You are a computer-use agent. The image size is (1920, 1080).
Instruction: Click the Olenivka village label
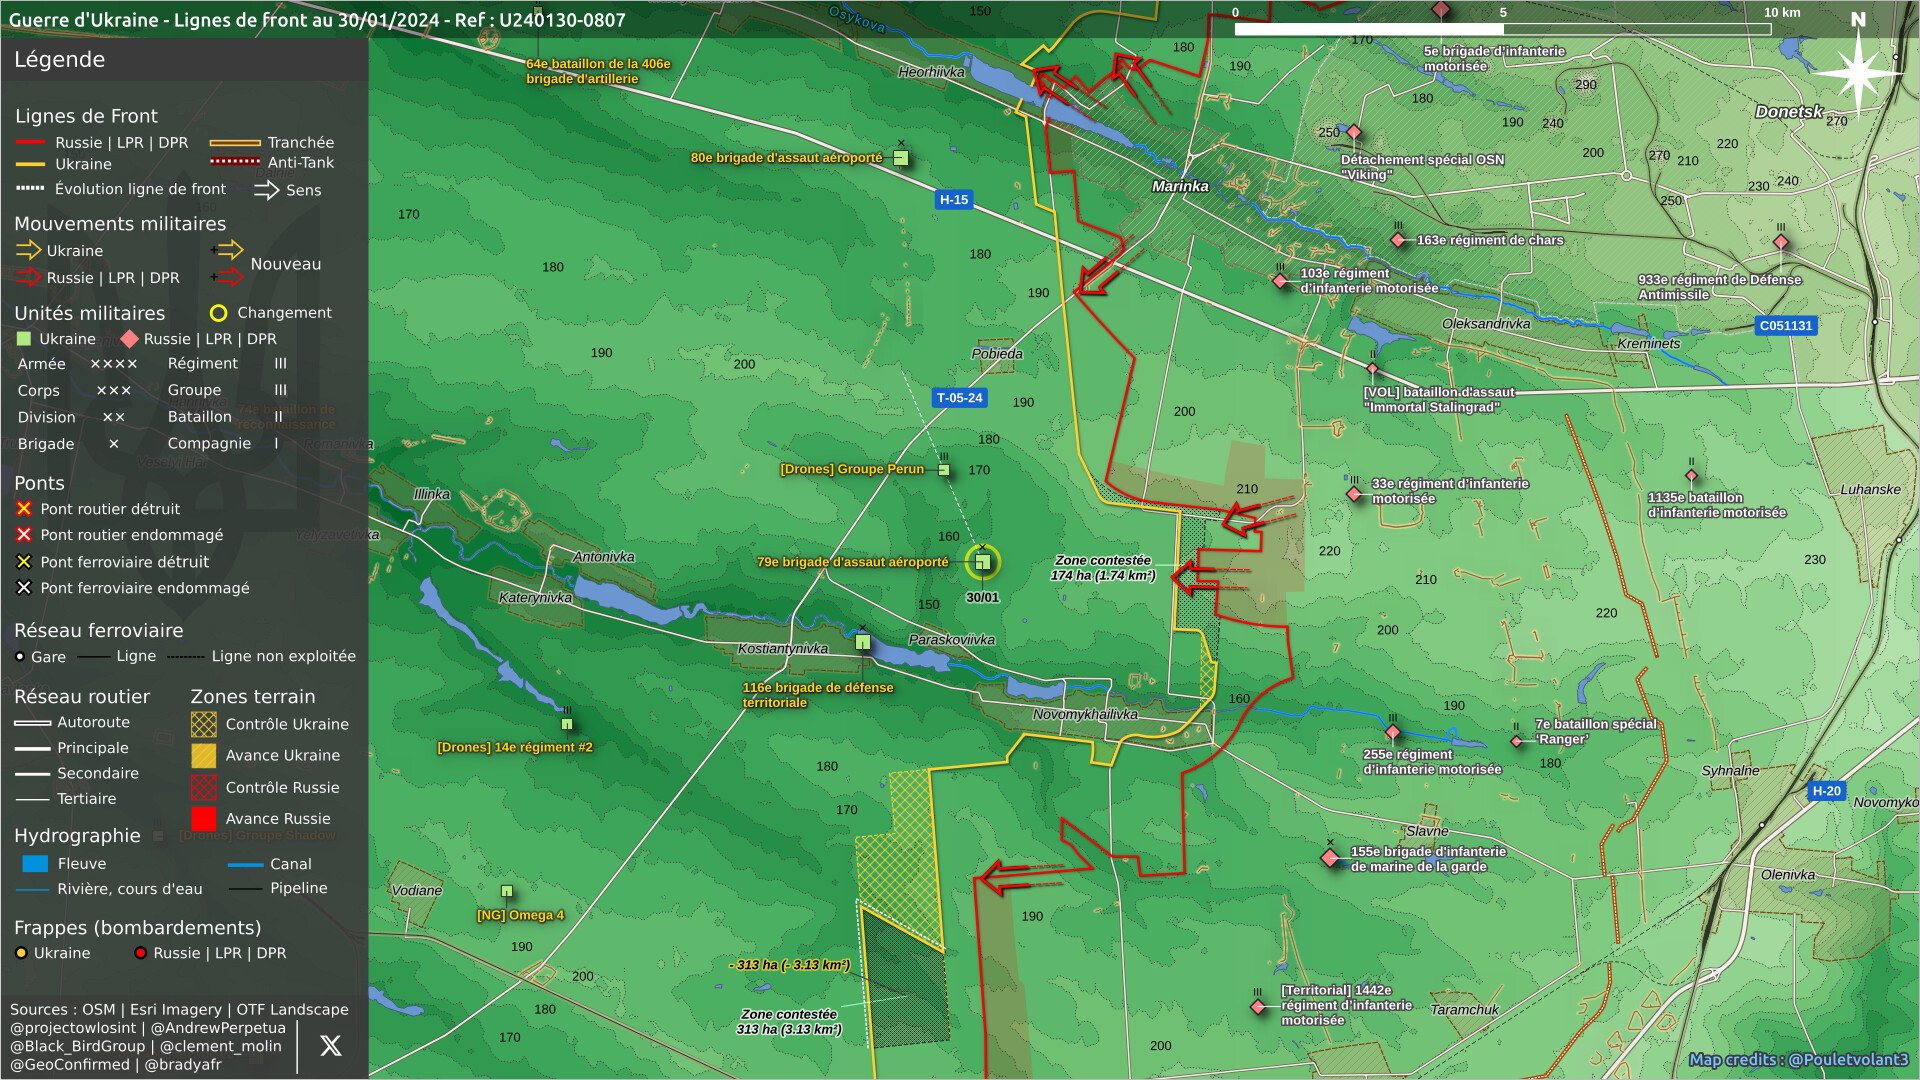click(1788, 874)
